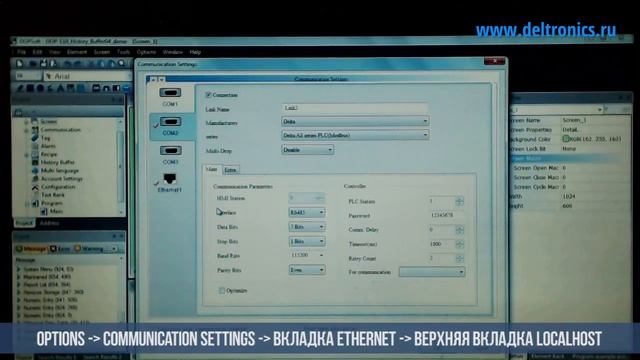Screen dimensions: 640x360
Task: Select the COM3 port icon
Action: coord(170,151)
